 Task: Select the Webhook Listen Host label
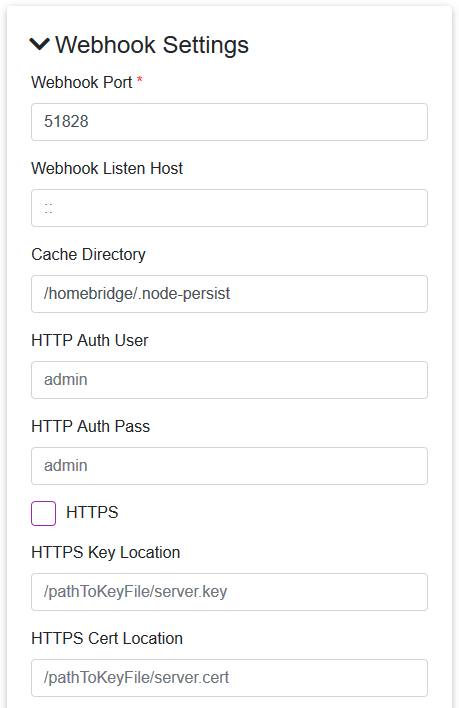107,168
